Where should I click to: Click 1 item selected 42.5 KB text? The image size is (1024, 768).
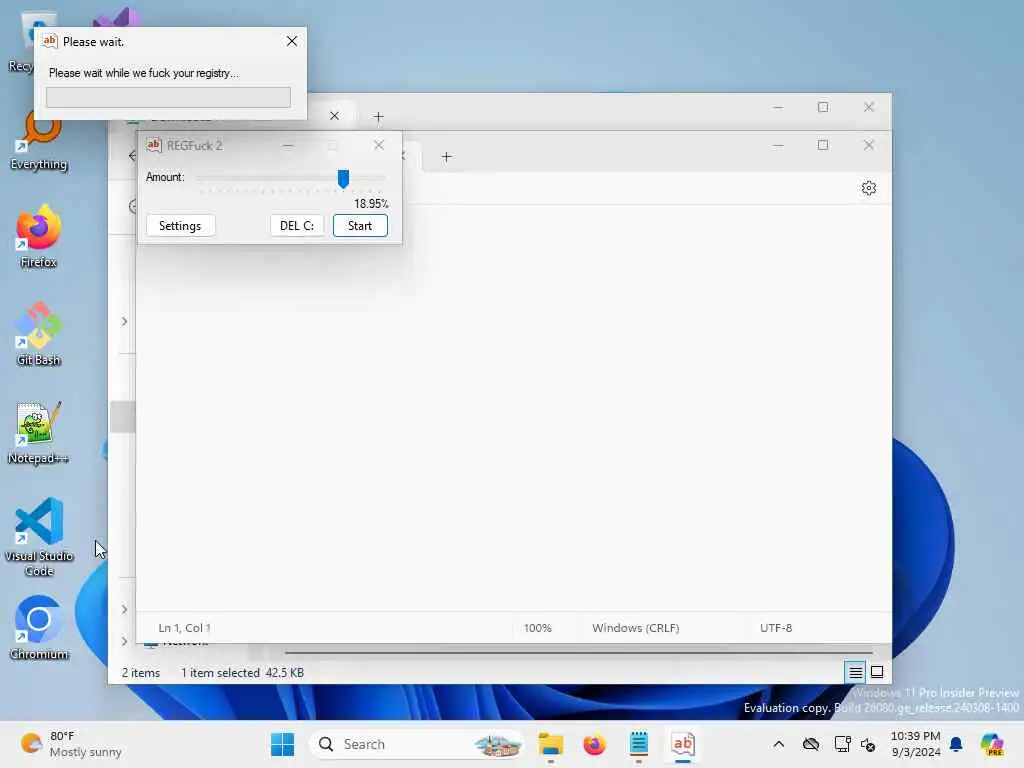tap(242, 673)
